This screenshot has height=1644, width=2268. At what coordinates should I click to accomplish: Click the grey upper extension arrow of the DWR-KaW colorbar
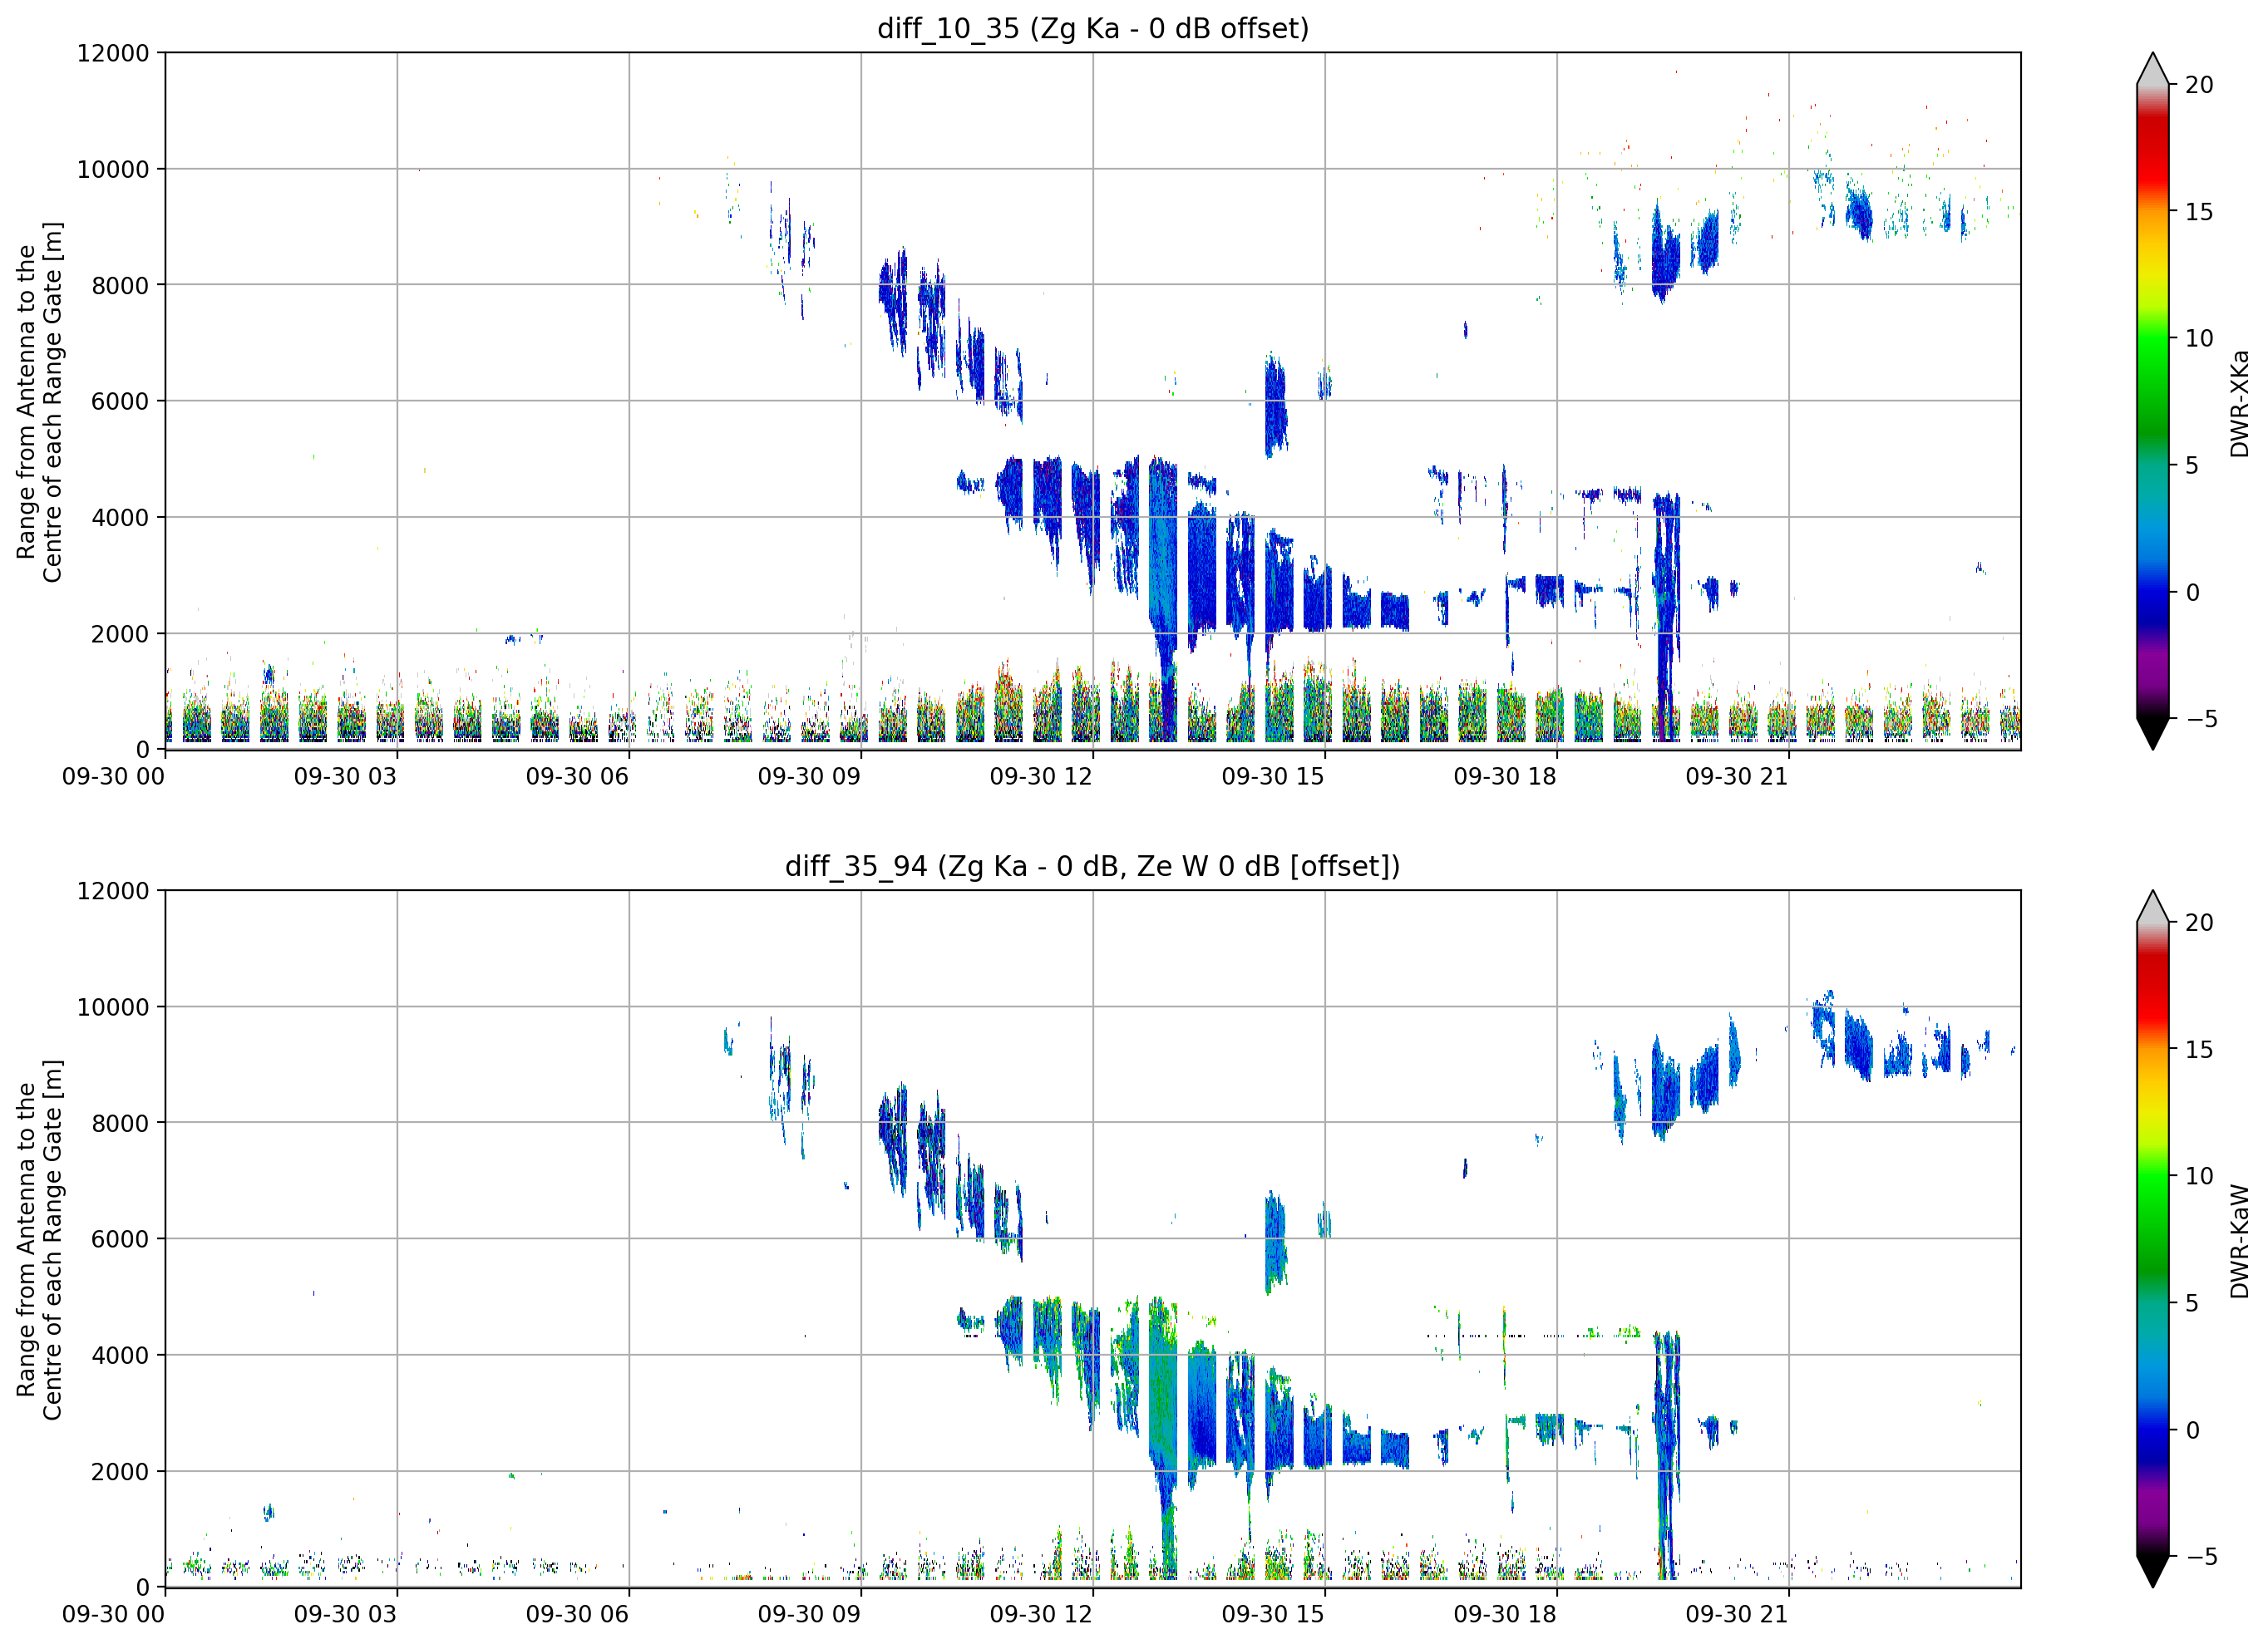pos(2152,907)
